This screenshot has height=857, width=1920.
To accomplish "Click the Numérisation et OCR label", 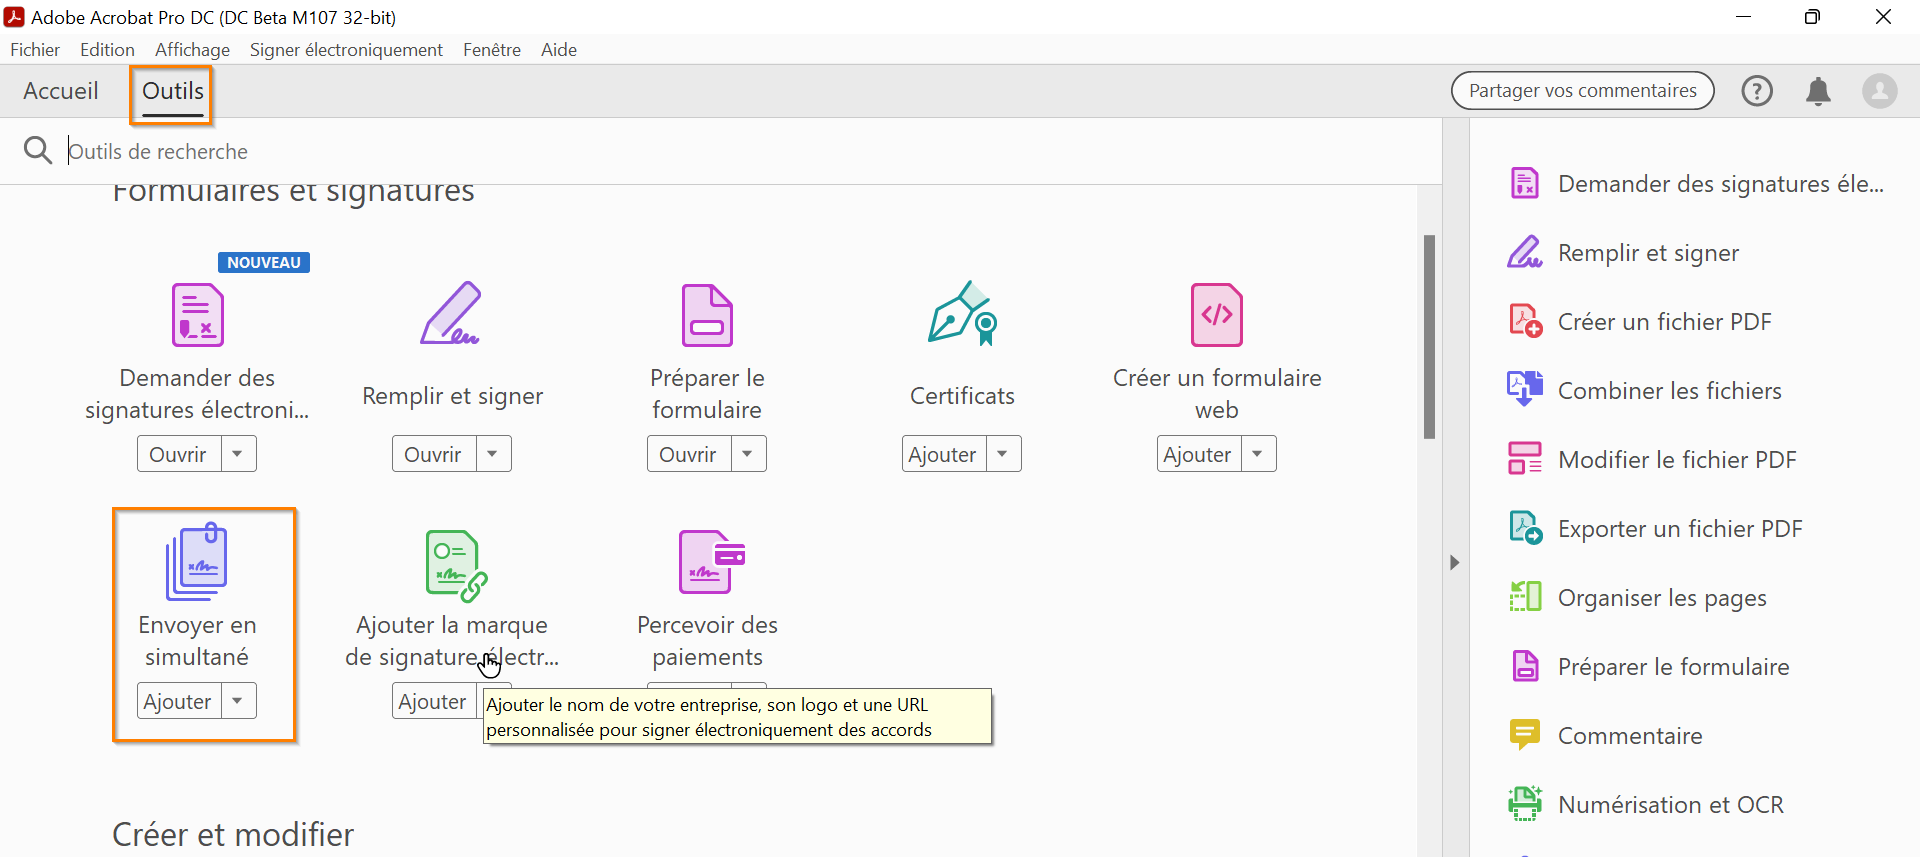I will click(x=1671, y=805).
